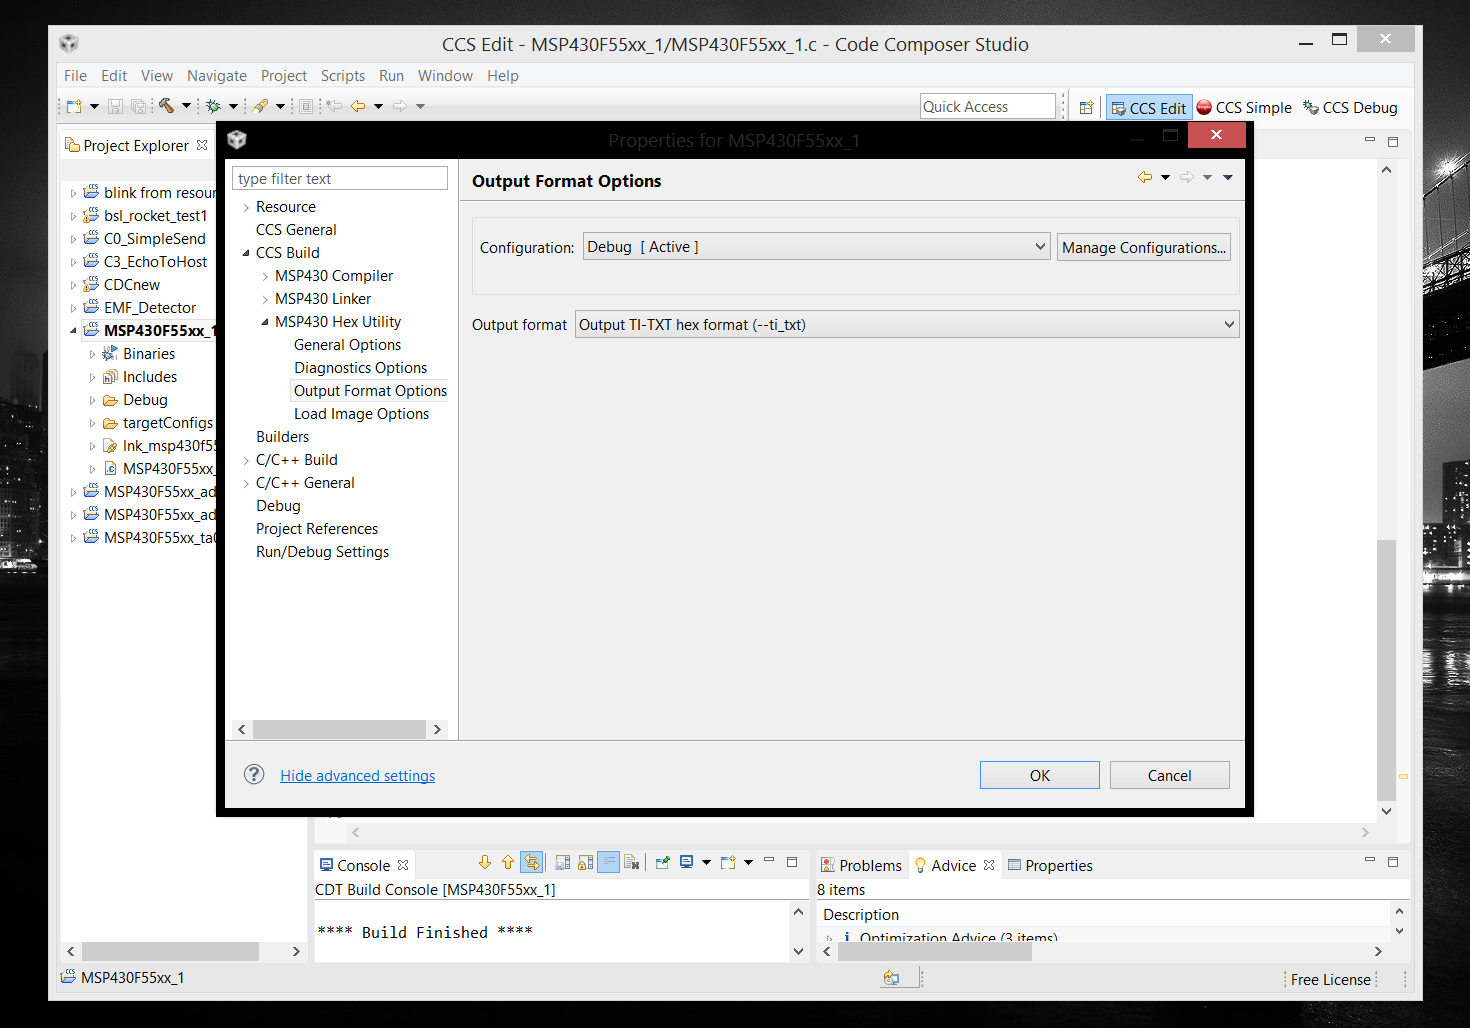
Task: Collapse the CCS Build tree node
Action: pyautogui.click(x=246, y=253)
